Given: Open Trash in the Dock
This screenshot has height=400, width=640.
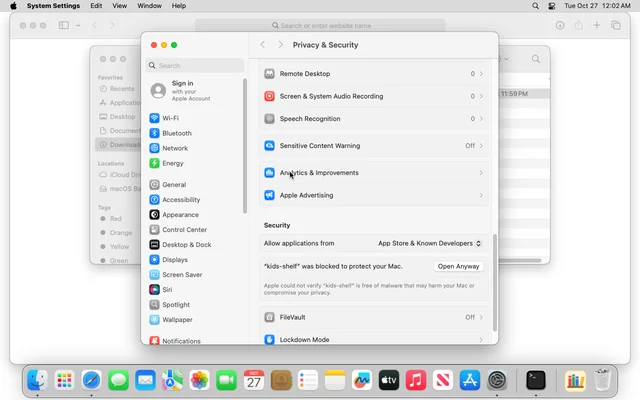Looking at the screenshot, I should pyautogui.click(x=602, y=380).
